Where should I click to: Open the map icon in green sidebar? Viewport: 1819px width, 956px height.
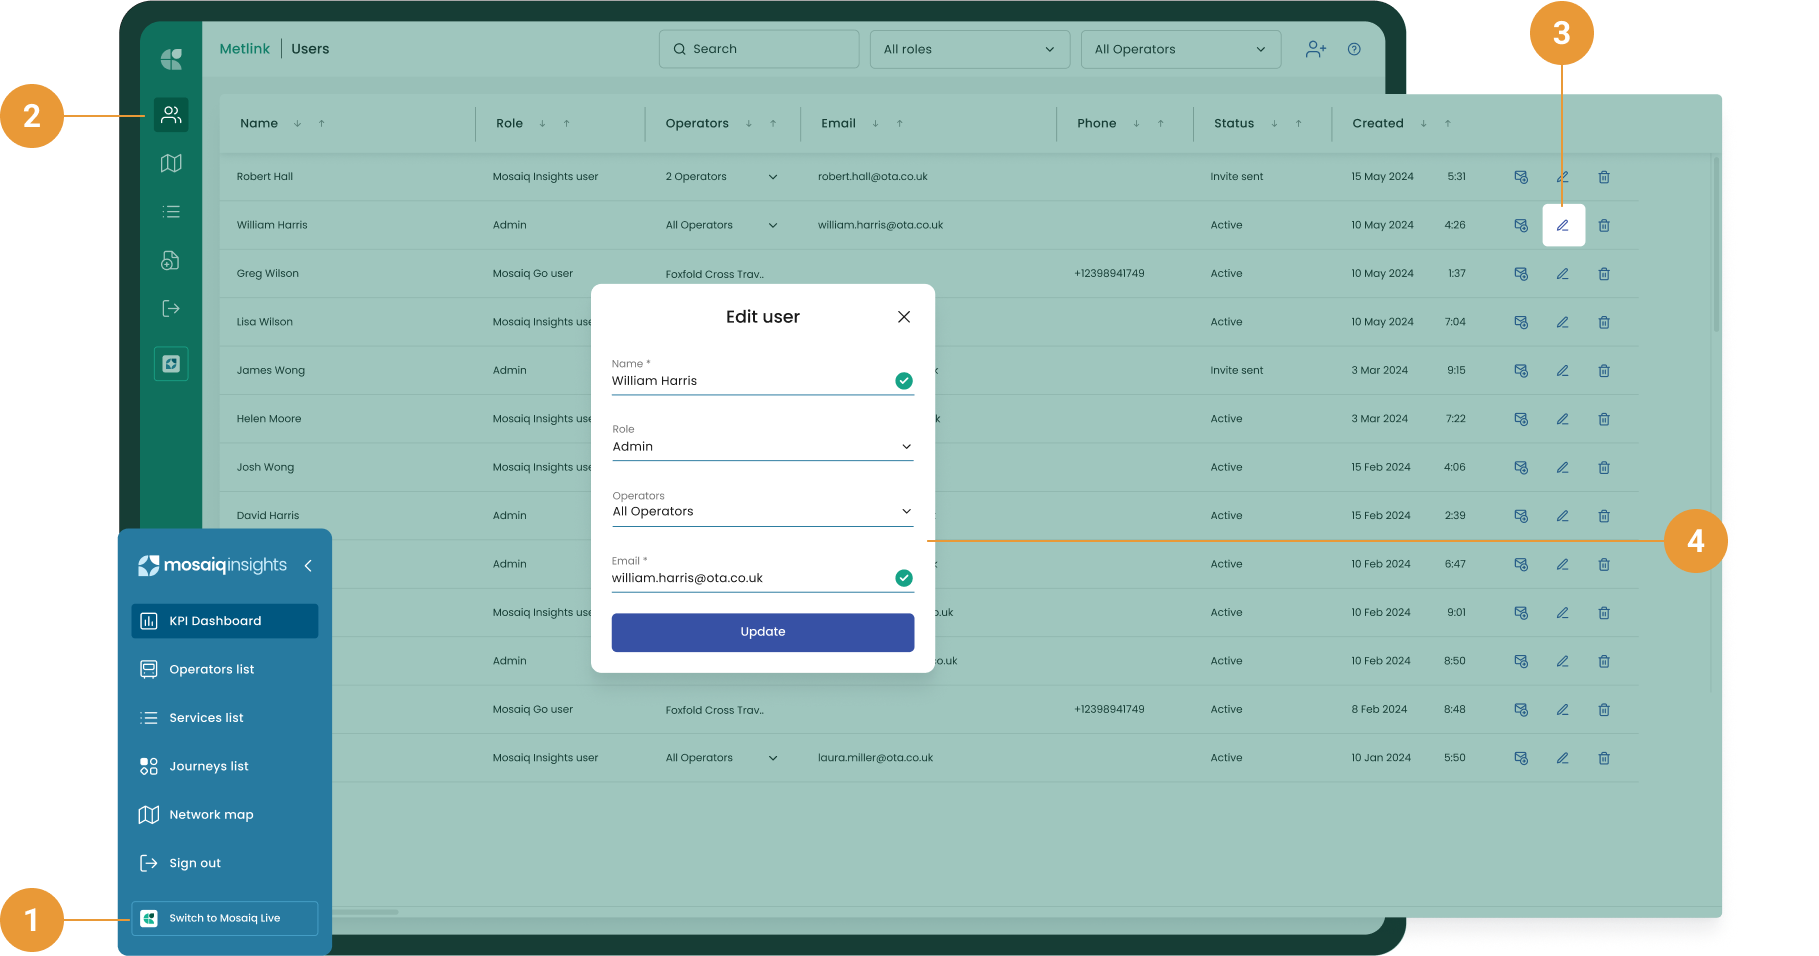171,163
